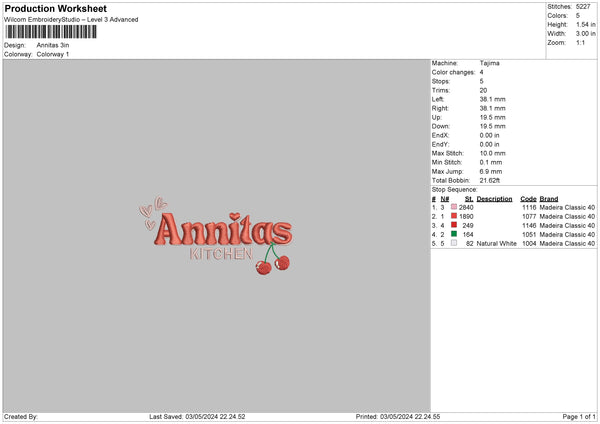Viewport: 600px width, 424px height.
Task: Click stitch count '2840' in stop sequence
Action: pyautogui.click(x=466, y=207)
